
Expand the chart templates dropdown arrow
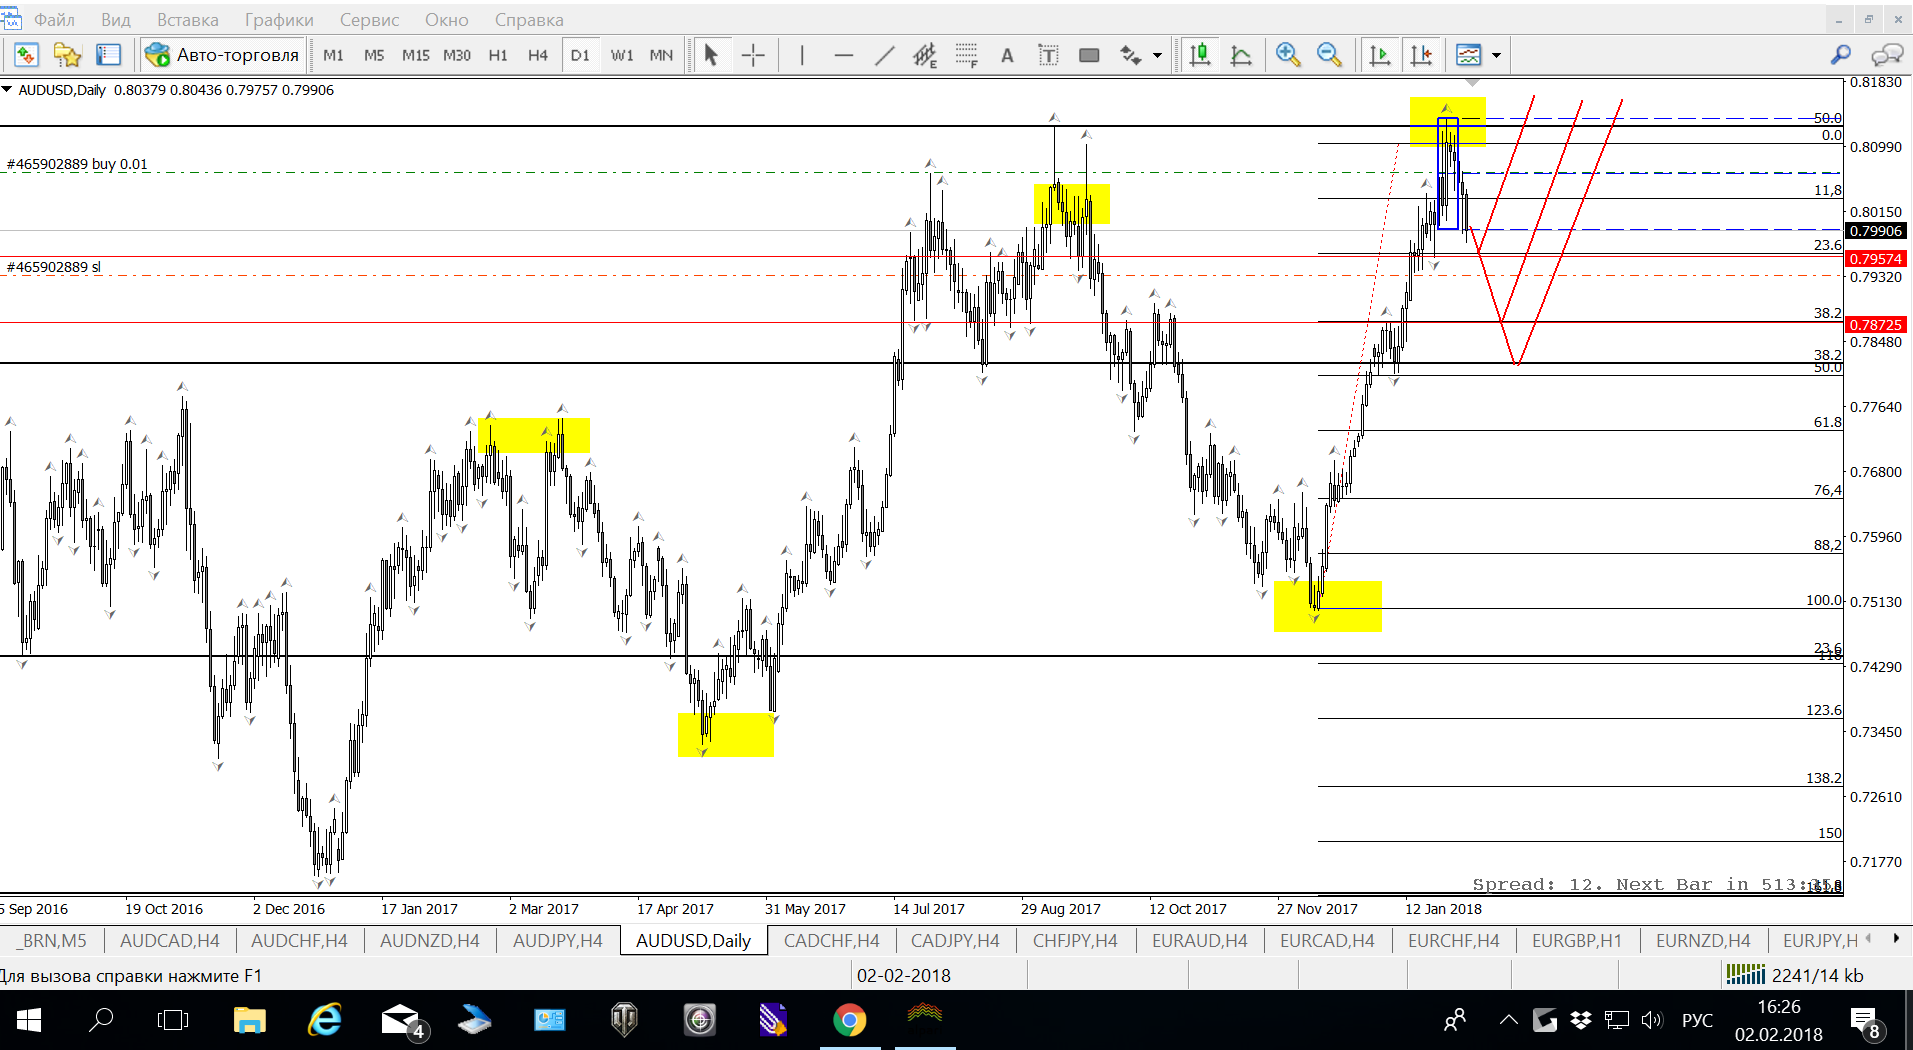[x=1496, y=56]
